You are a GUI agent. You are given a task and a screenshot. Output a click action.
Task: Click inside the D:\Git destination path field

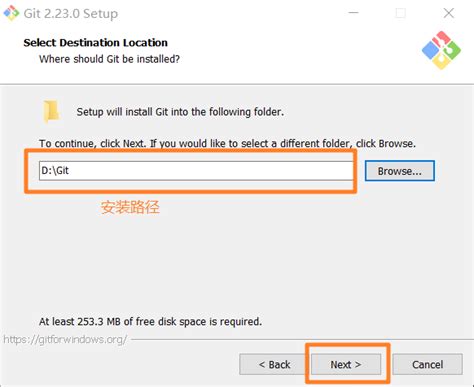196,171
